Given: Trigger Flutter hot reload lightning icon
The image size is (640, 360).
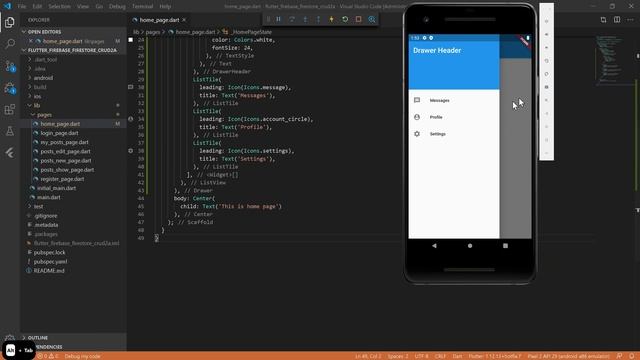Looking at the screenshot, I should click(x=331, y=19).
